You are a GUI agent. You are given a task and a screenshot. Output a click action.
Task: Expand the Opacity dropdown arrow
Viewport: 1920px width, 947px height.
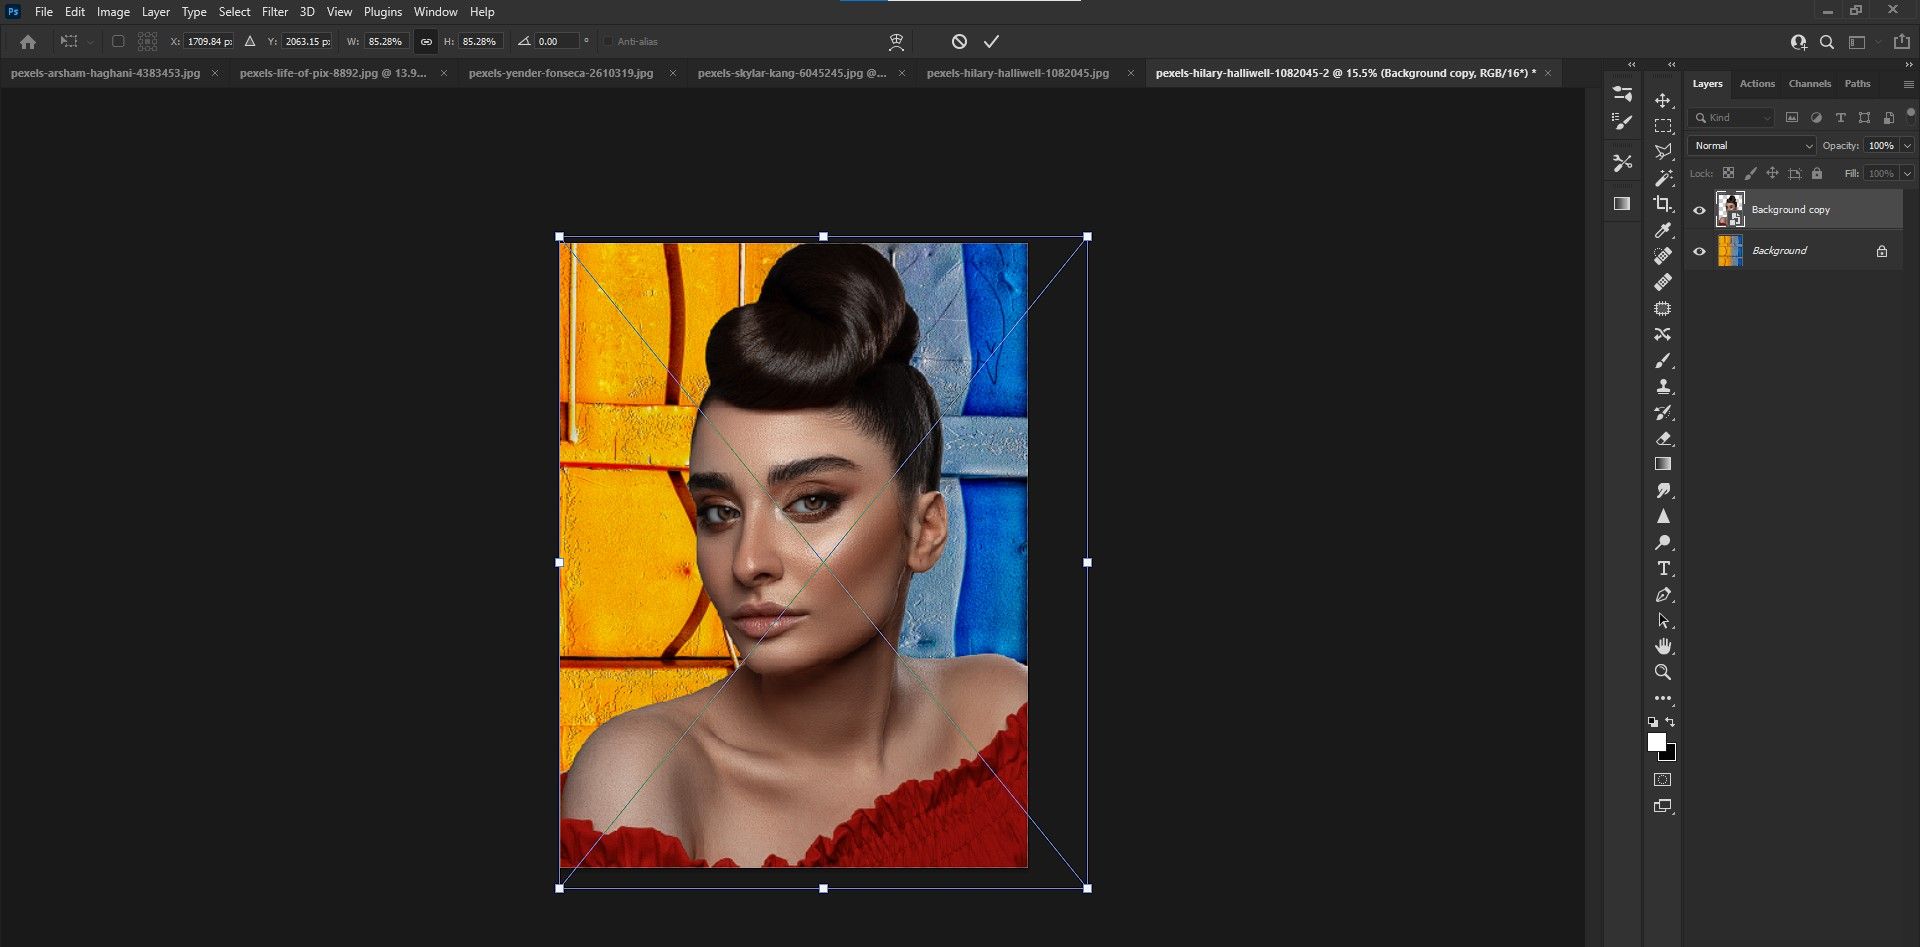1907,146
